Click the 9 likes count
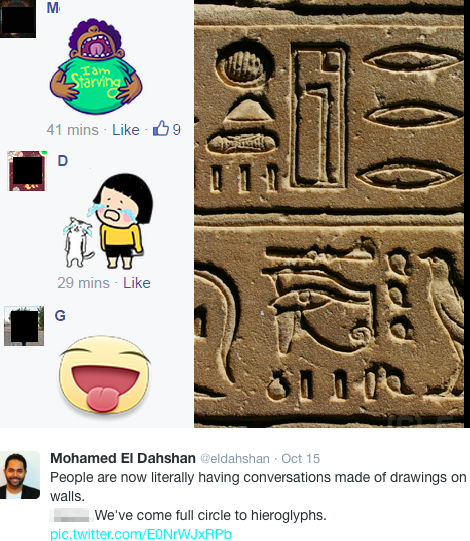470x541 pixels. pos(176,130)
